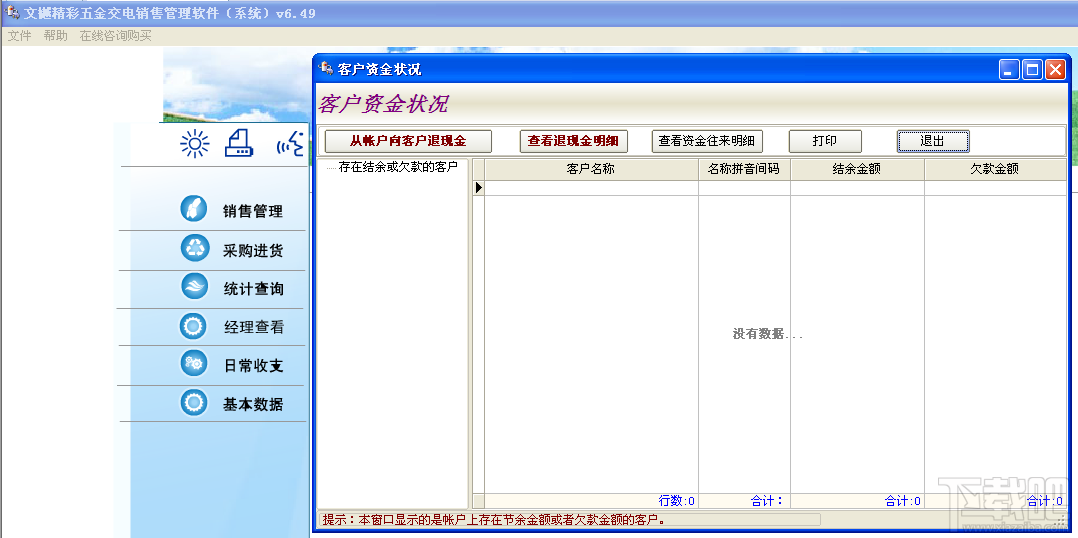Screen dimensions: 1078x538
Task: Click the current-row arrow indicator in grid
Action: pos(479,188)
